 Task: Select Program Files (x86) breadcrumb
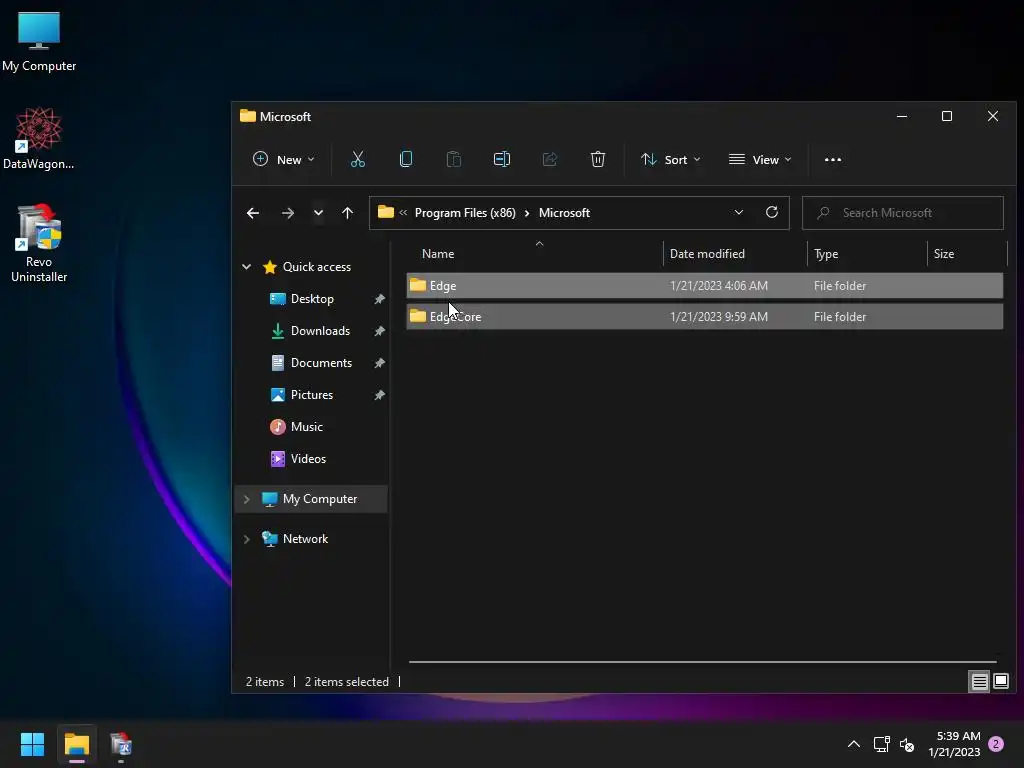(x=465, y=213)
